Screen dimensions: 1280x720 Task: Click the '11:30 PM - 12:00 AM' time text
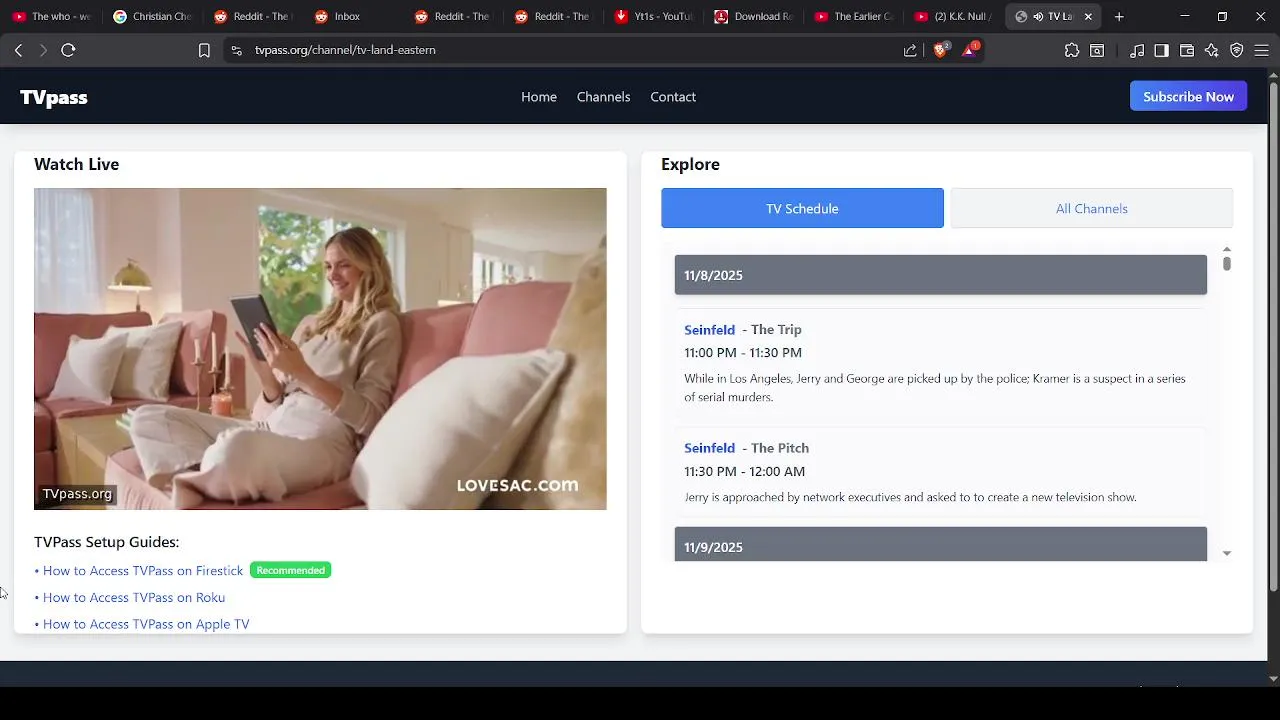pyautogui.click(x=744, y=471)
